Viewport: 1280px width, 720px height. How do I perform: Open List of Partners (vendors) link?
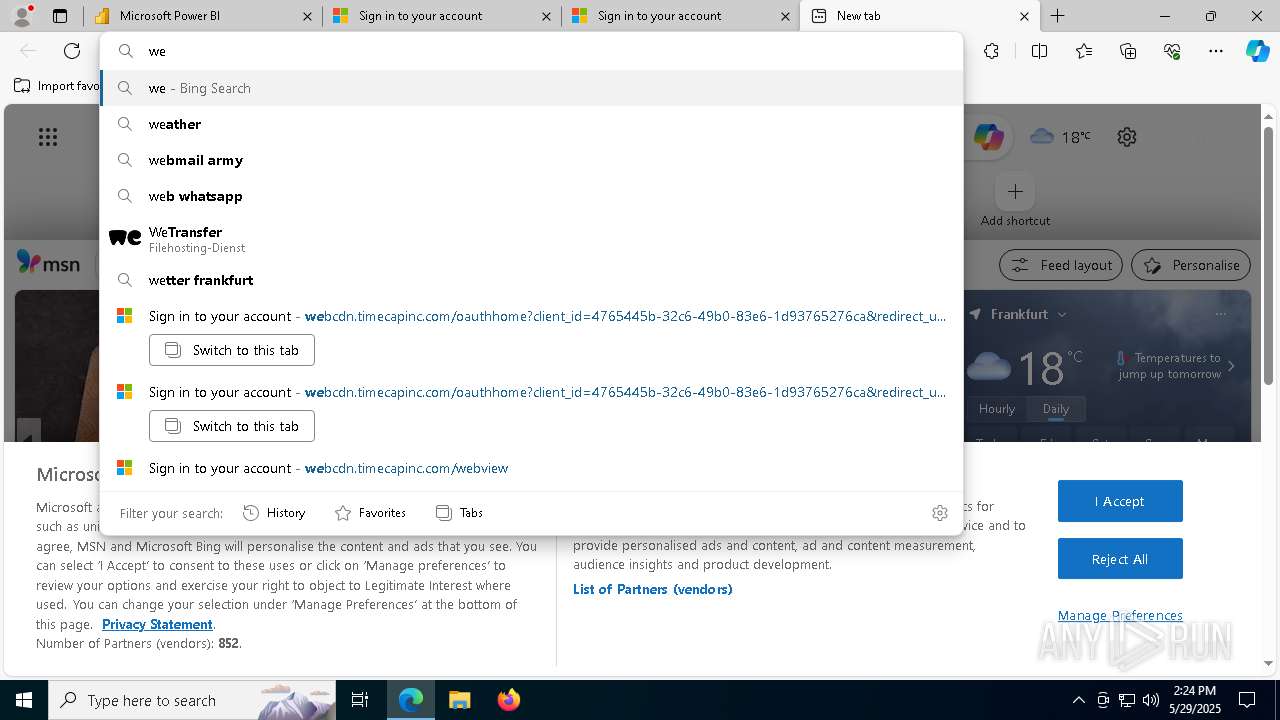point(653,589)
